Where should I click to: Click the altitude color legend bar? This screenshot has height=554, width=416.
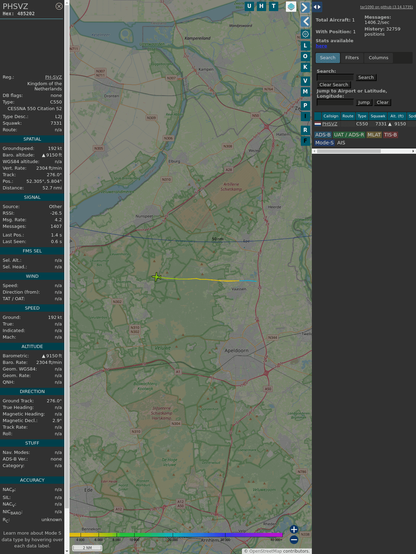176,535
